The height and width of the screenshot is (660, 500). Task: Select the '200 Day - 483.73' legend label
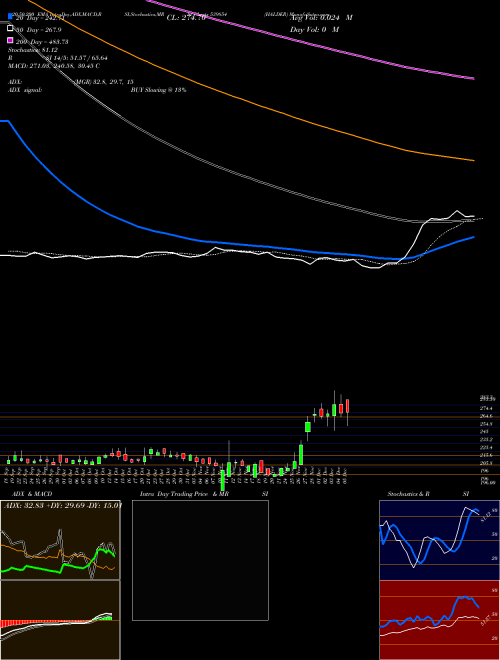click(42, 42)
